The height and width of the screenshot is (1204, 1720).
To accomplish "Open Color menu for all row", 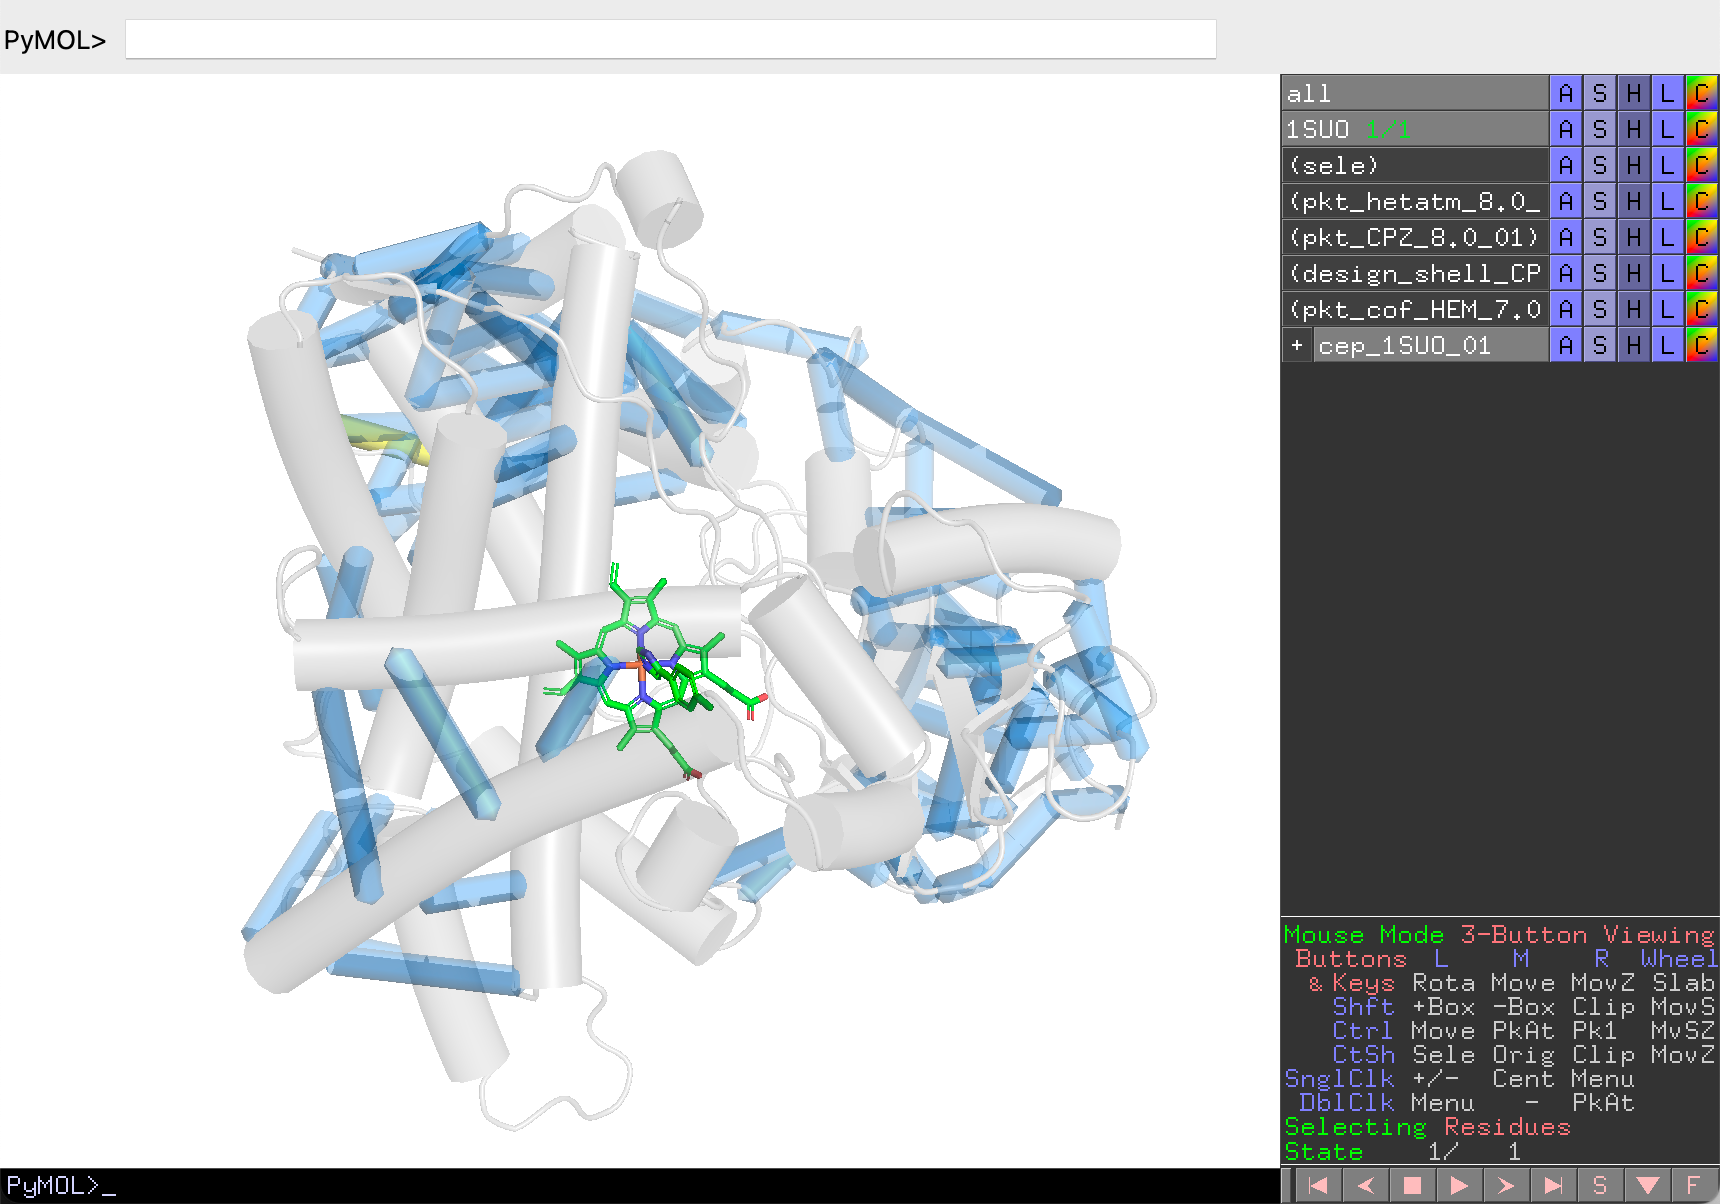I will 1702,93.
